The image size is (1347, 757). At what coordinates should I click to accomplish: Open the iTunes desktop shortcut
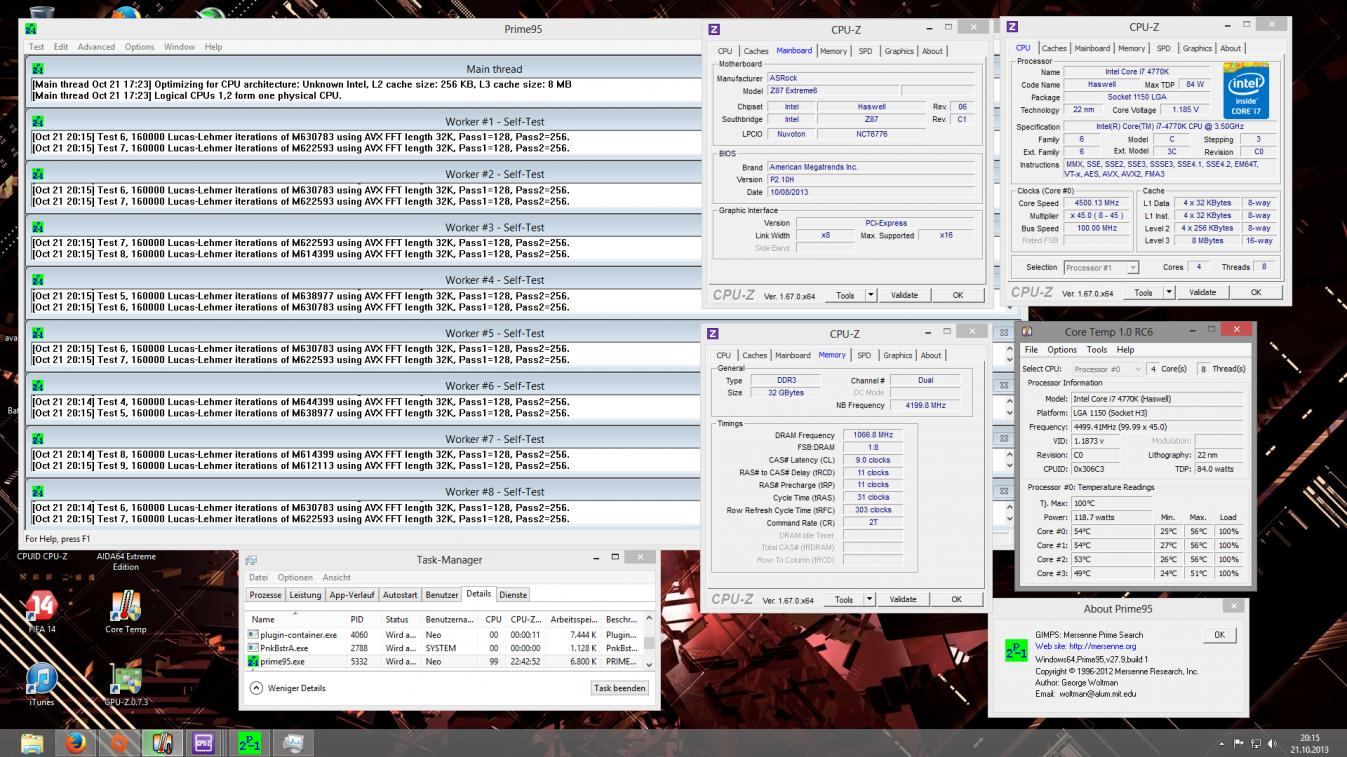coord(41,682)
